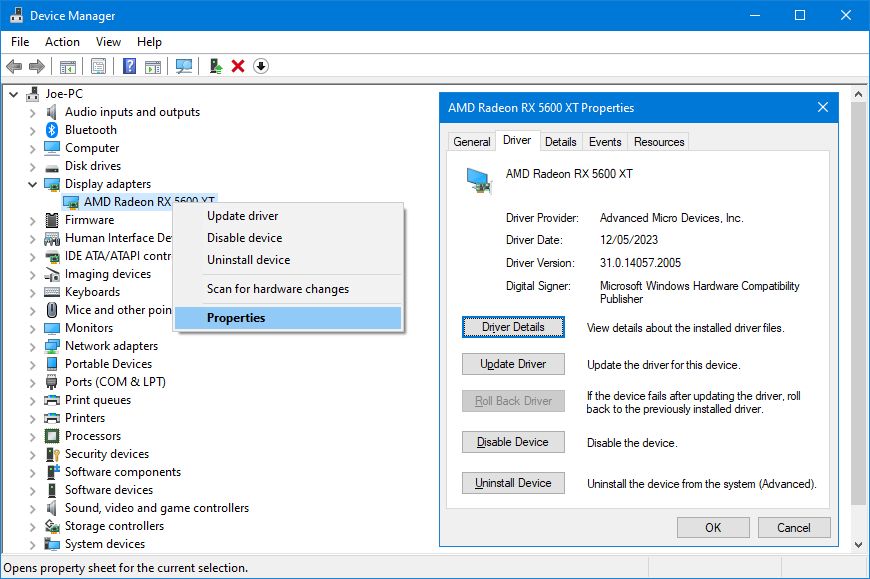Expand the Print queues category

[32, 400]
